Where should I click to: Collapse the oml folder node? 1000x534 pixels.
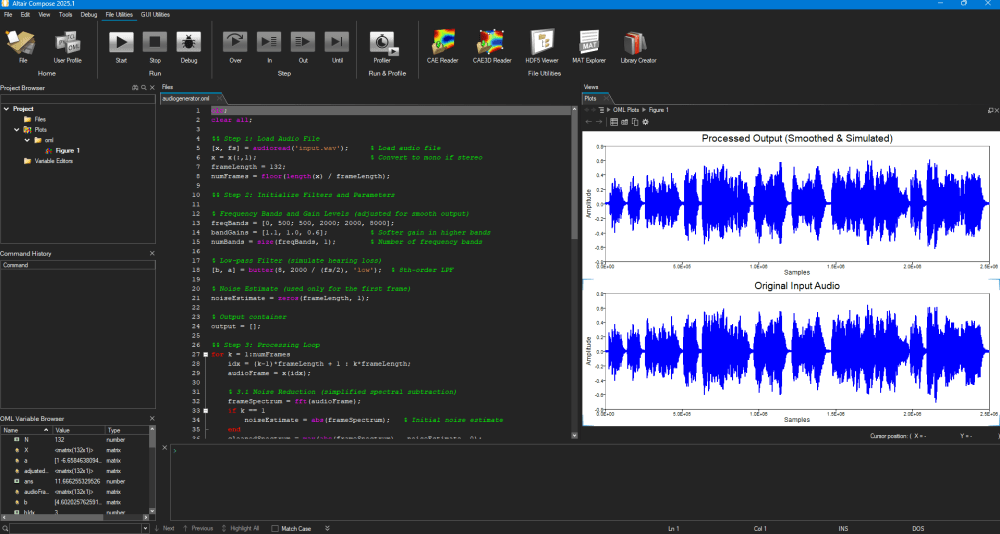pos(27,140)
